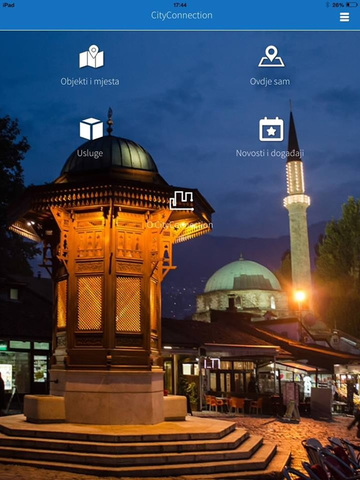
Task: Tap the location pin icon for Ovdje sam
Action: [271, 56]
